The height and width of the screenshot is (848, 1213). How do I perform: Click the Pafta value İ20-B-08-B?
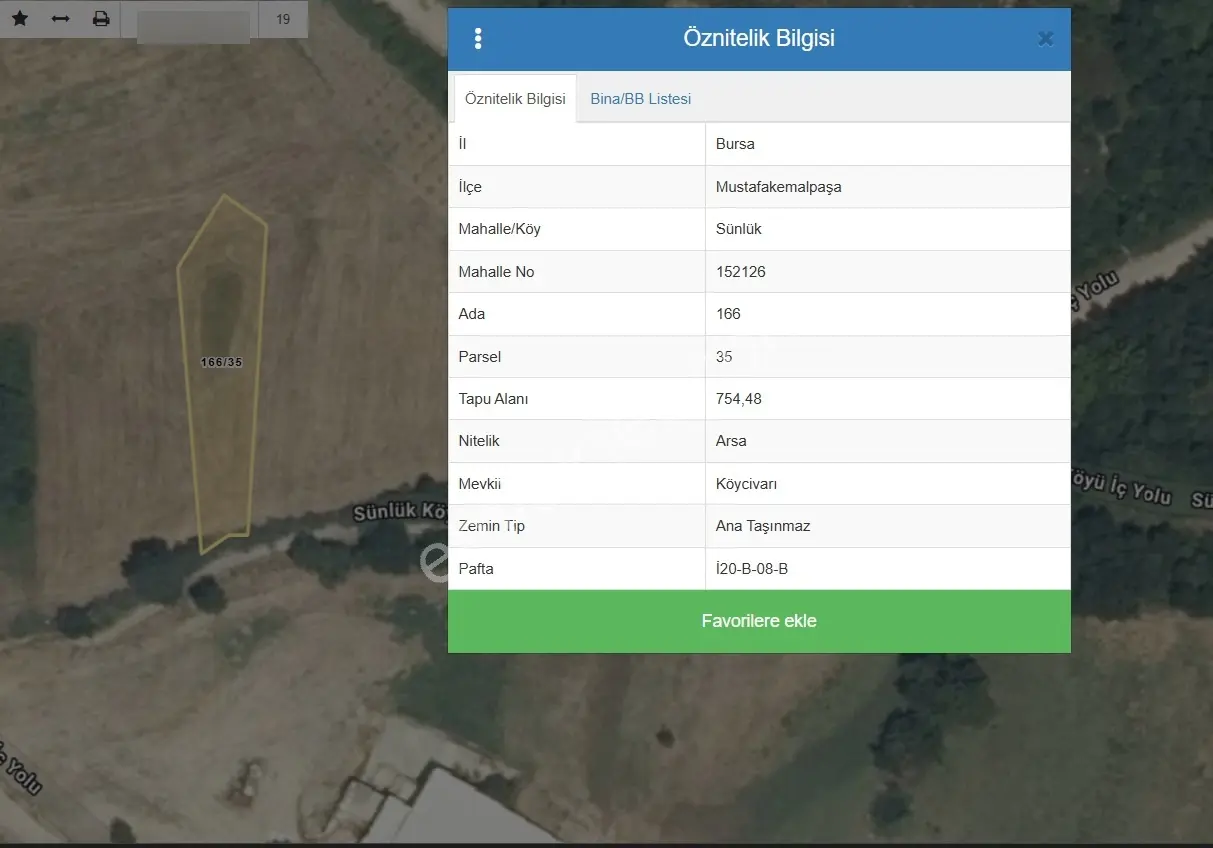752,569
